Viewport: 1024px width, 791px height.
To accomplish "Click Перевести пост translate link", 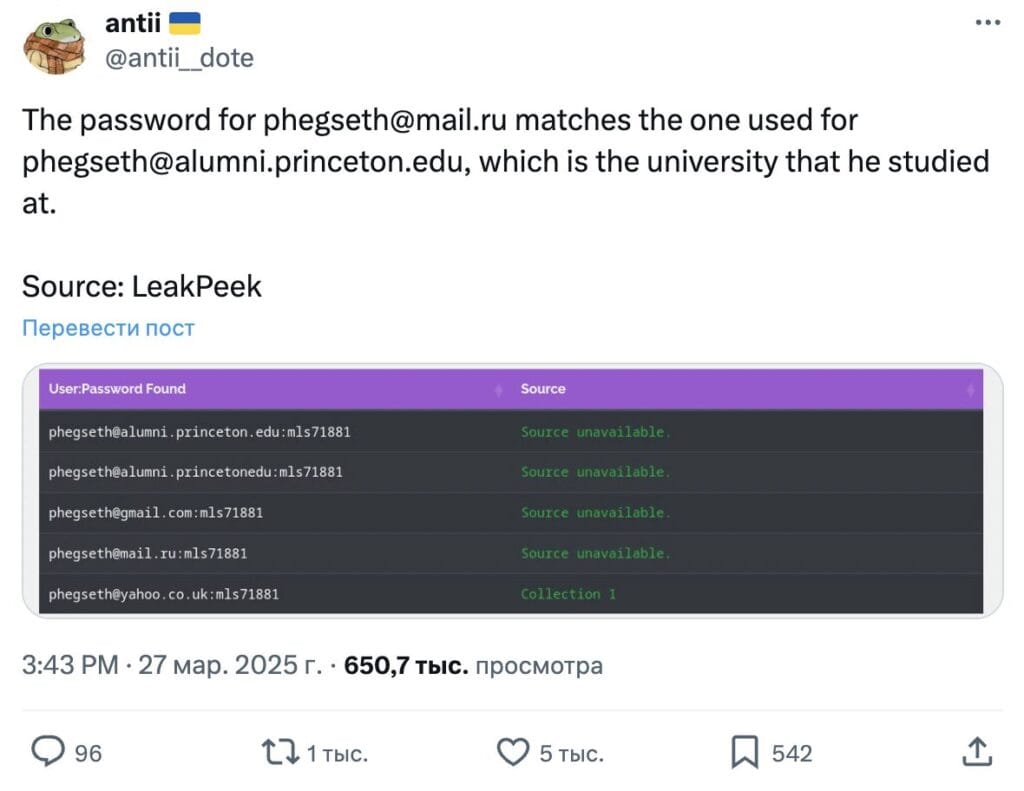I will coord(108,328).
